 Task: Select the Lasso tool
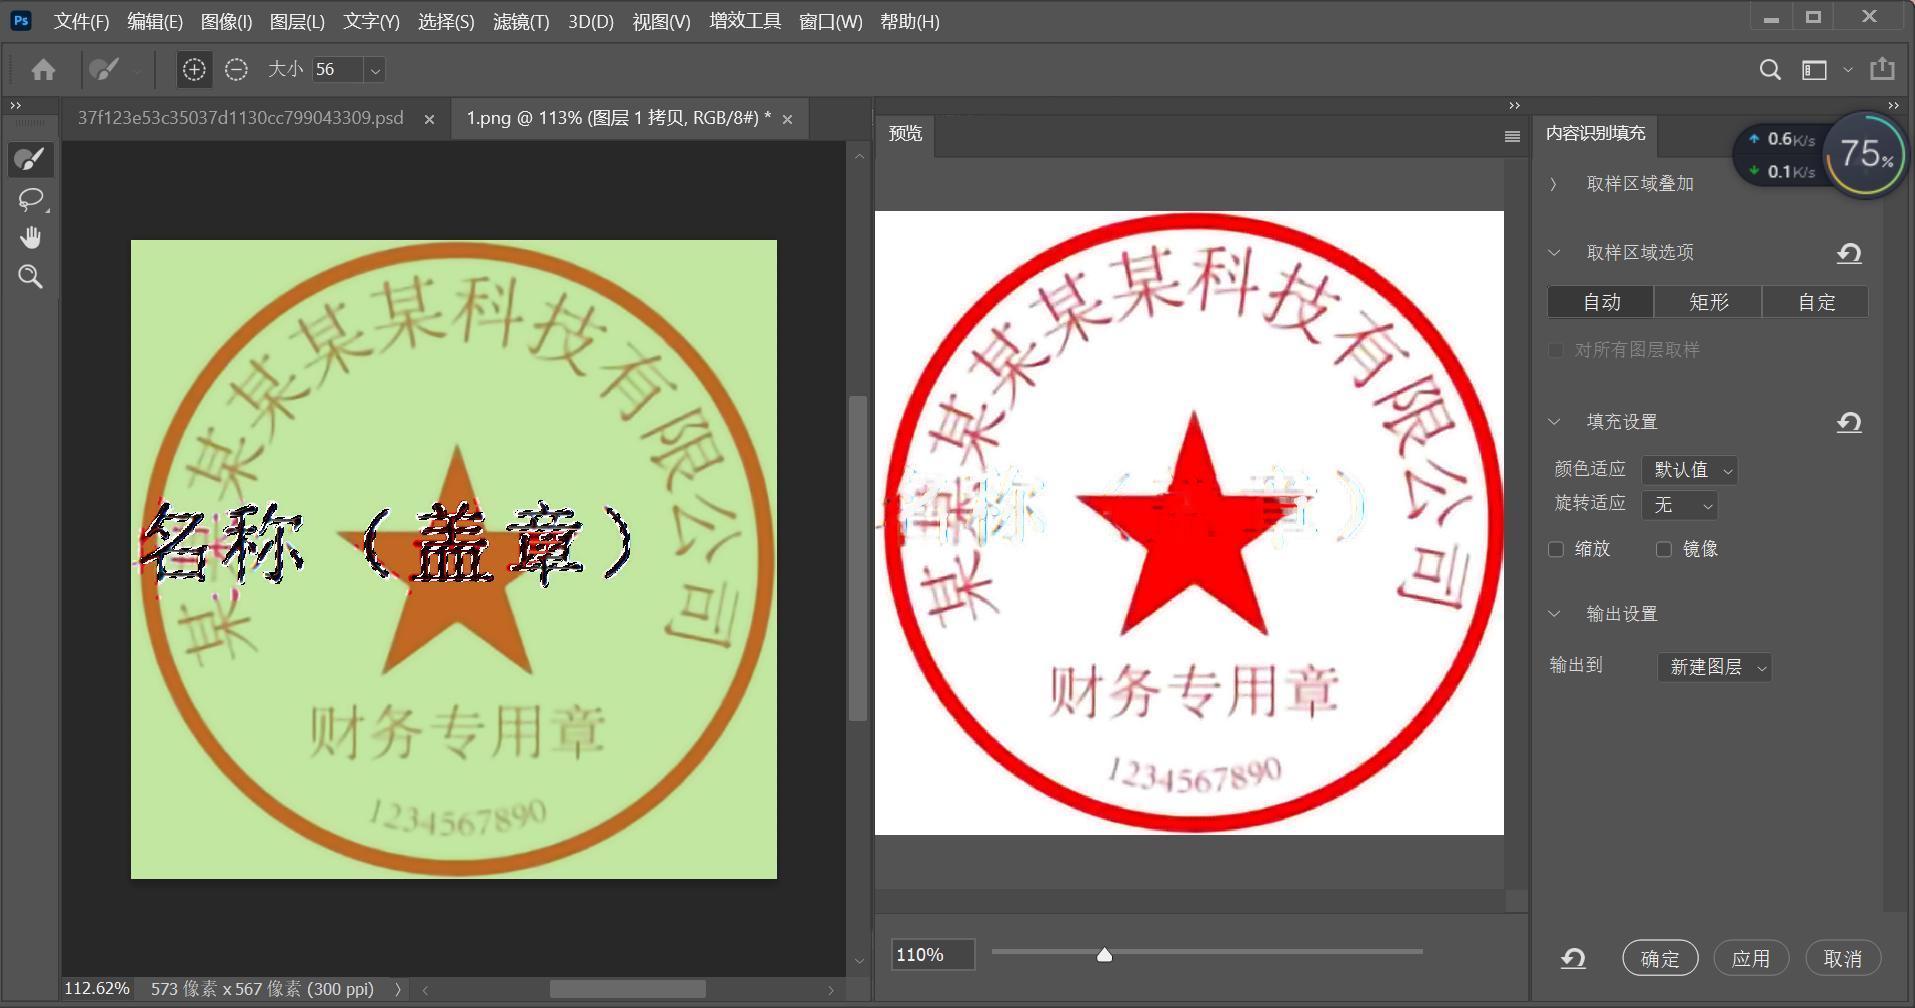[30, 198]
